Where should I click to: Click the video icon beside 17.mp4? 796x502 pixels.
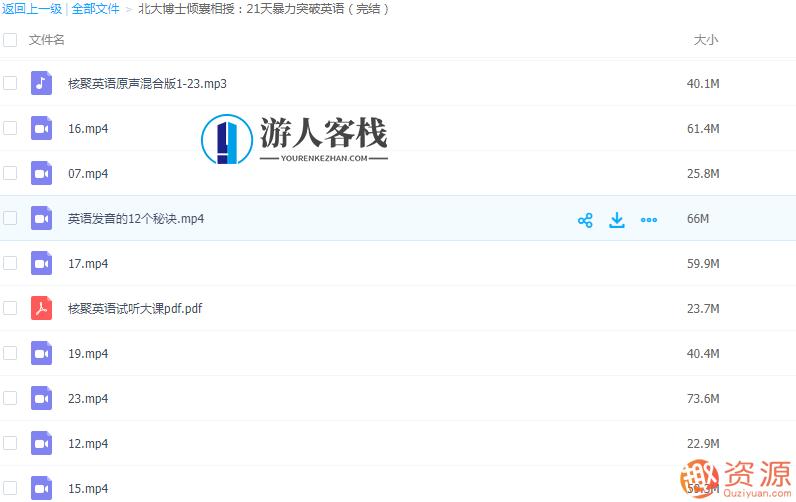[41, 263]
